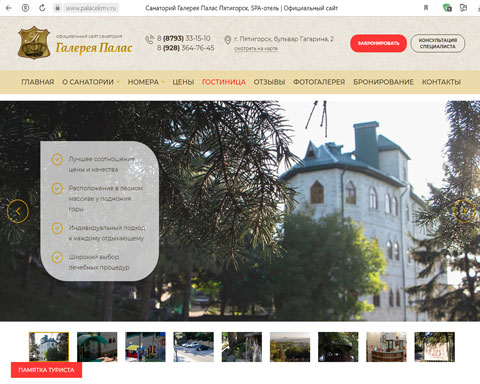Click the golden crest logo of Галерея Палас
This screenshot has height=384, width=480.
coord(34,43)
